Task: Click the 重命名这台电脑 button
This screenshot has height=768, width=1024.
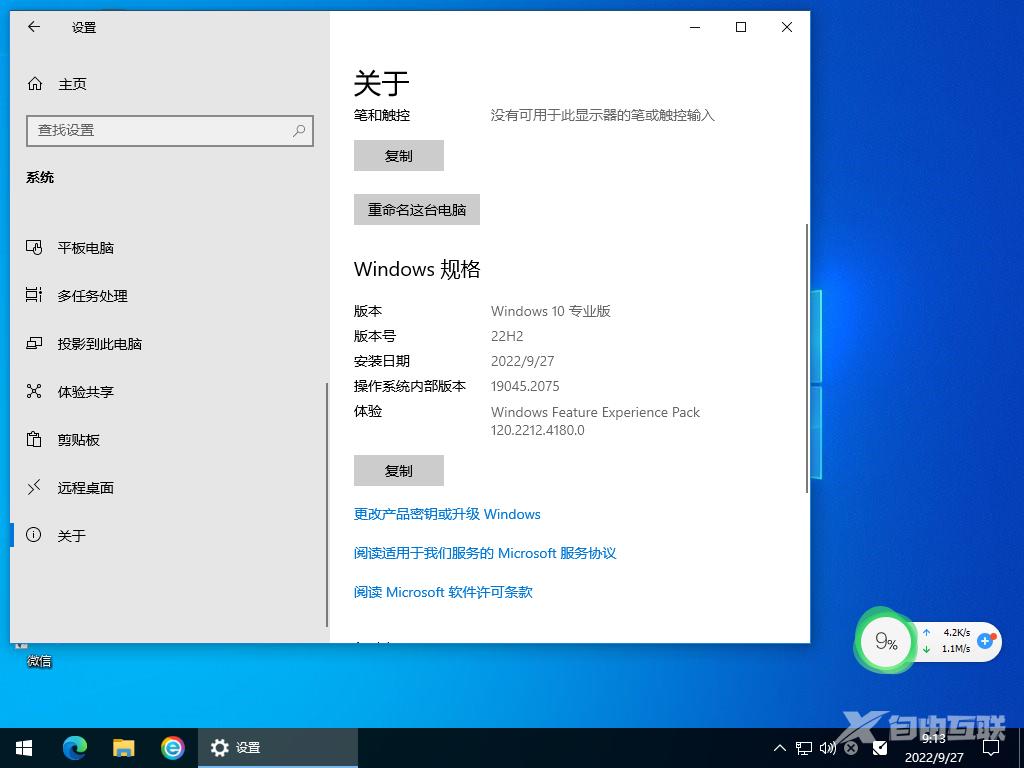Action: point(416,209)
